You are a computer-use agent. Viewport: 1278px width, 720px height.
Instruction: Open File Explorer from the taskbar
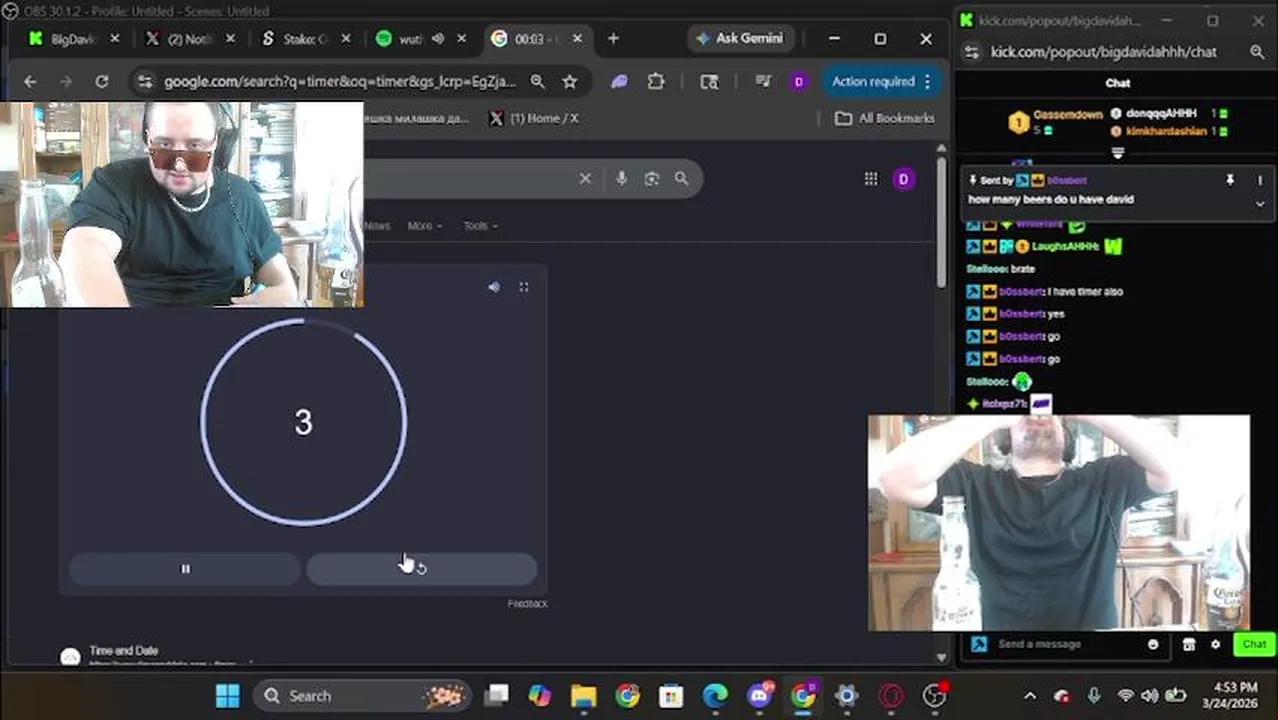(584, 696)
